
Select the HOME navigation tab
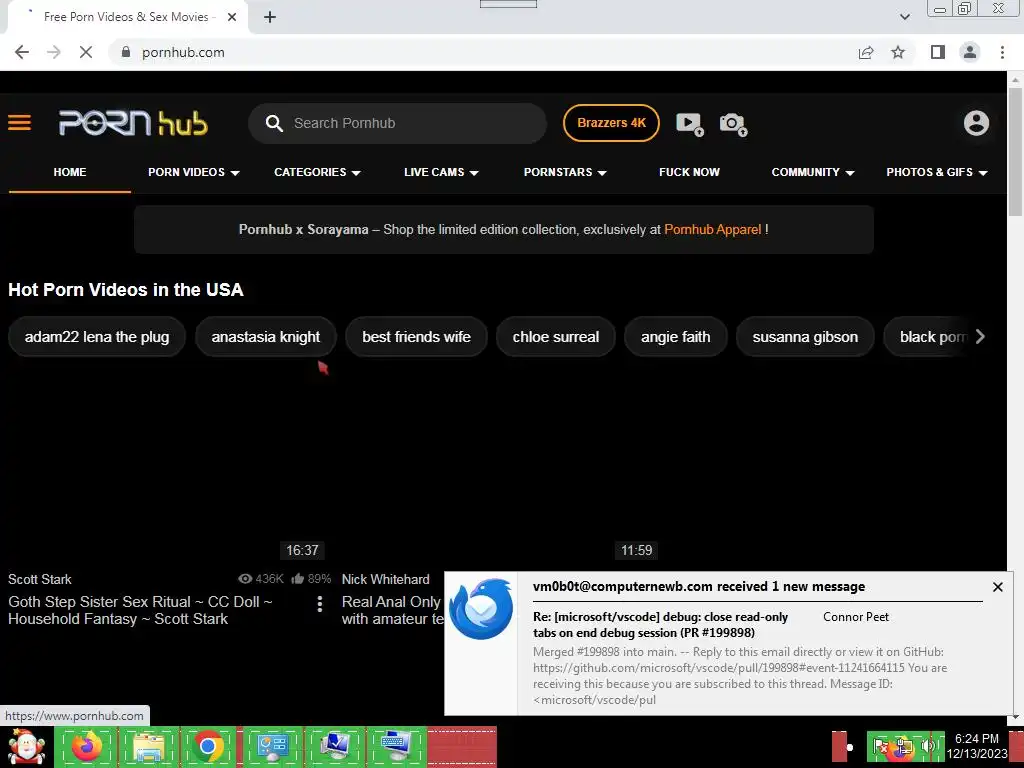(x=70, y=172)
